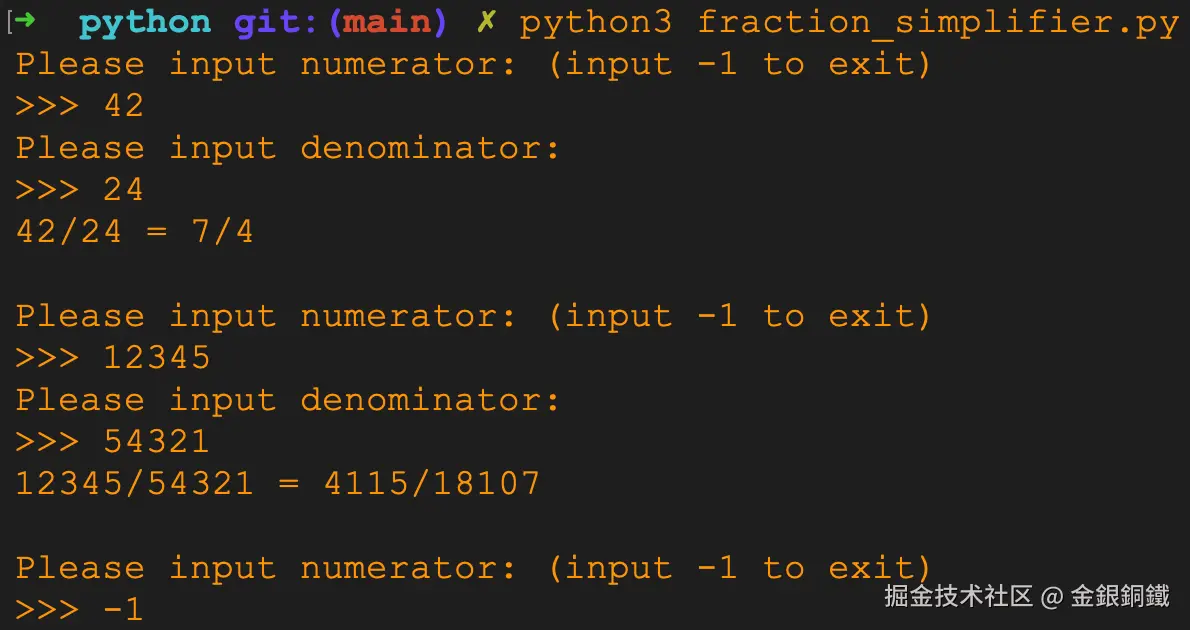The image size is (1190, 630).
Task: Click the '>>>' prompt before 54321
Action: (x=47, y=443)
